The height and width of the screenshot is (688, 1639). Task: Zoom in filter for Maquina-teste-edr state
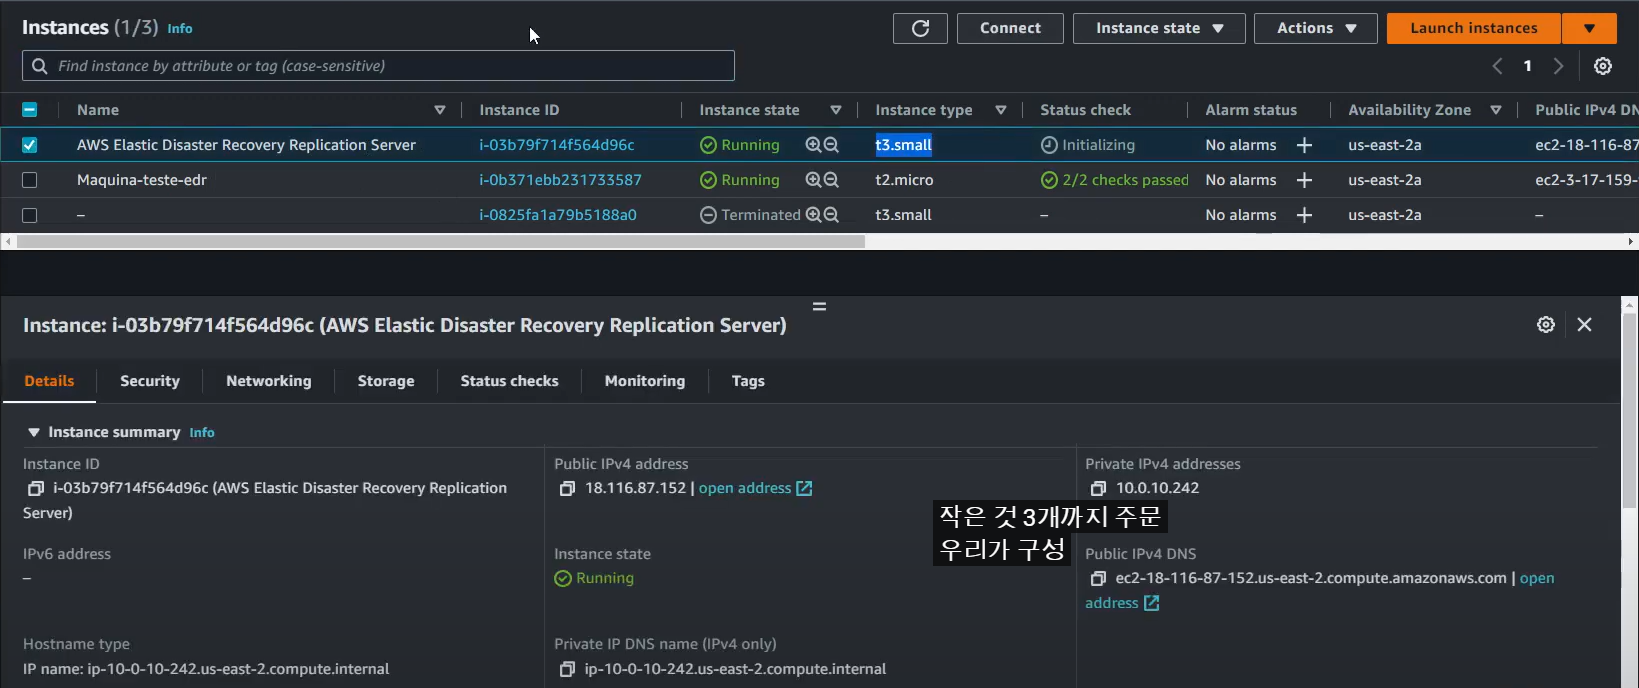click(x=813, y=180)
